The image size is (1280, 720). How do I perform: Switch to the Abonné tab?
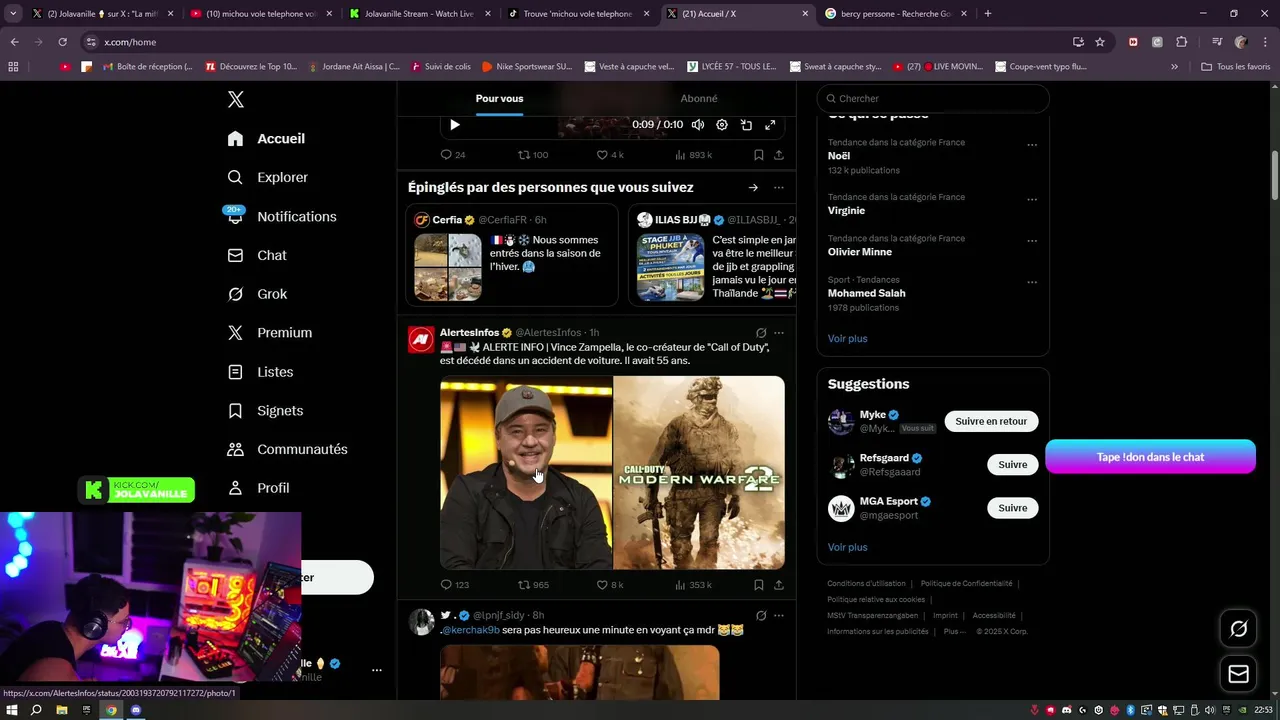point(698,98)
